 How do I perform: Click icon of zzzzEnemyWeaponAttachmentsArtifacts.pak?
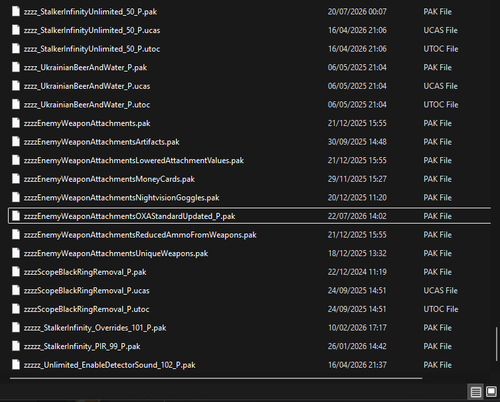click(x=16, y=142)
